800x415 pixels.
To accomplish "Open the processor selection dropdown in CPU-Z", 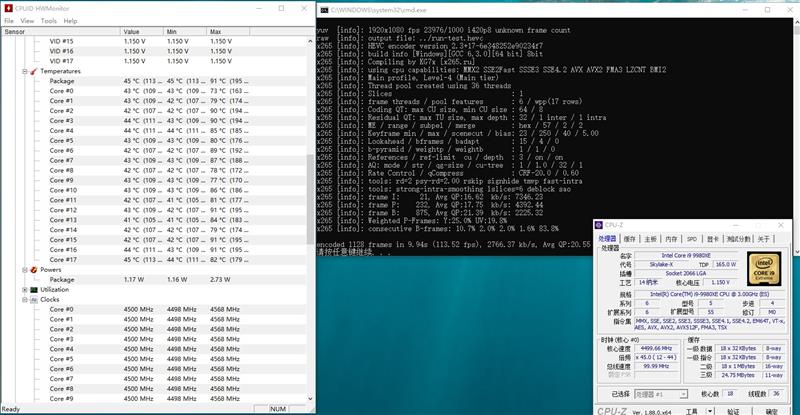I will click(x=662, y=395).
